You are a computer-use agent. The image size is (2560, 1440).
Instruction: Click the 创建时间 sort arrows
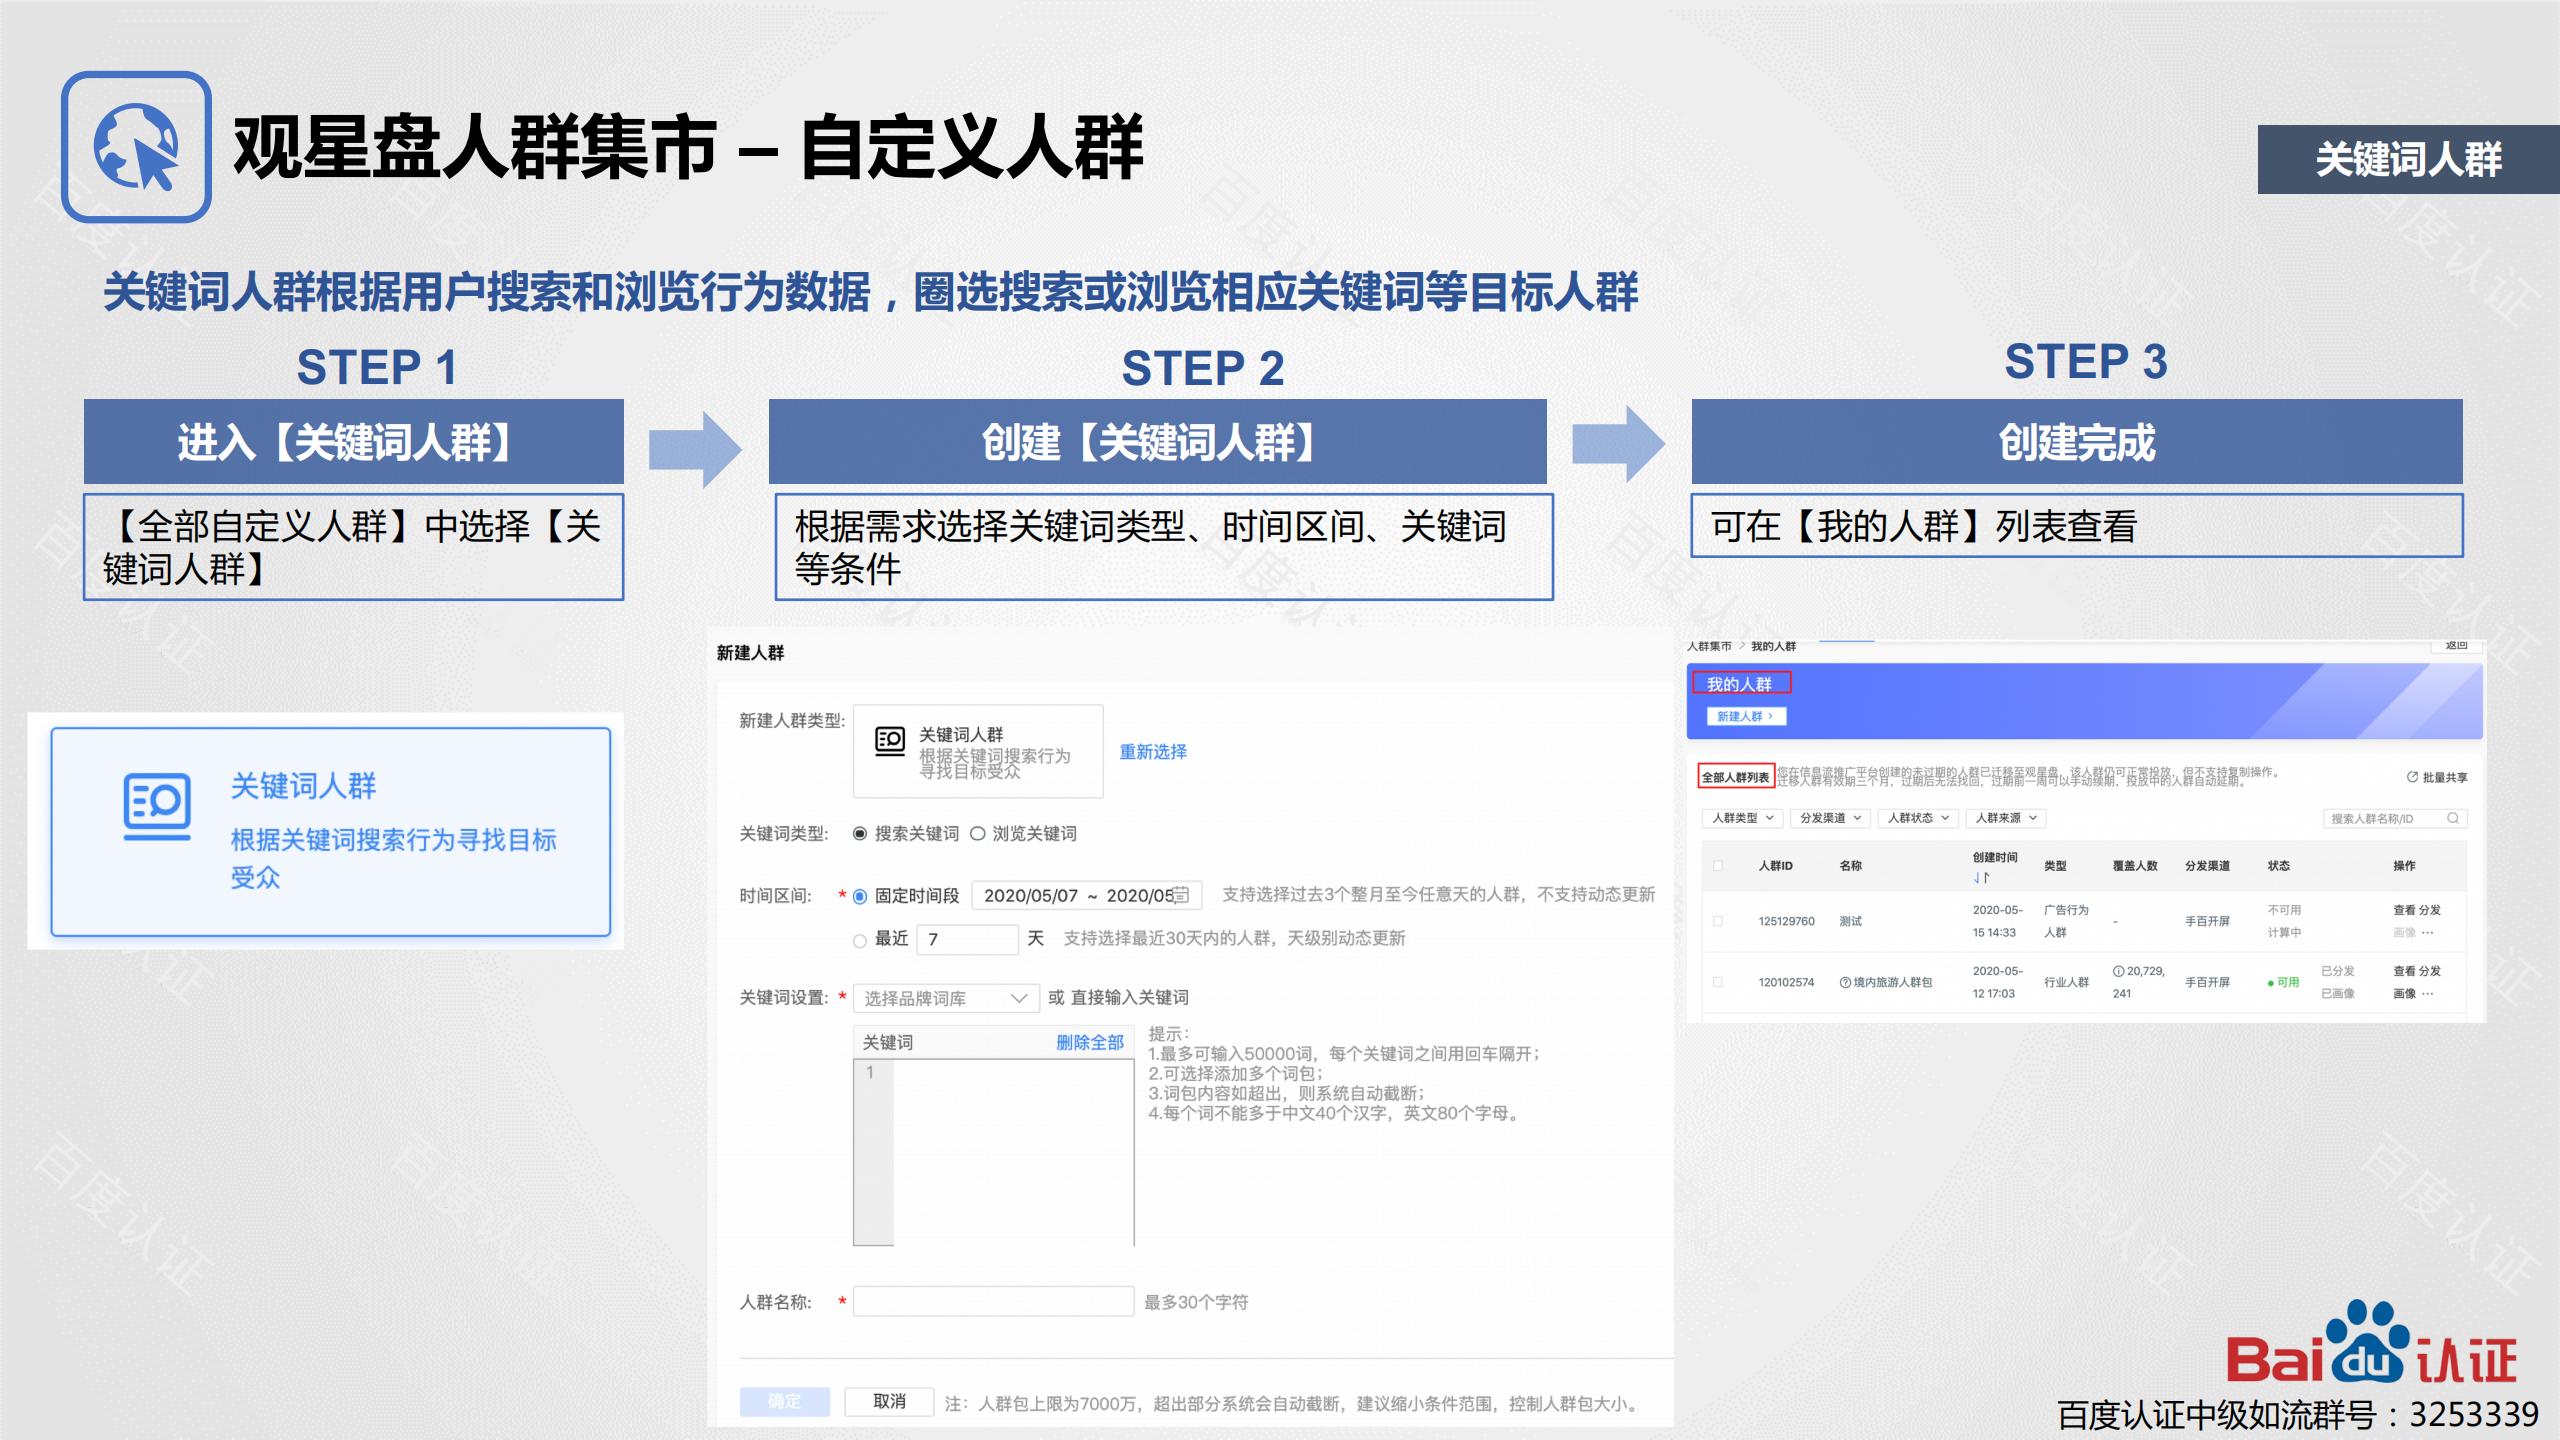coord(1981,878)
